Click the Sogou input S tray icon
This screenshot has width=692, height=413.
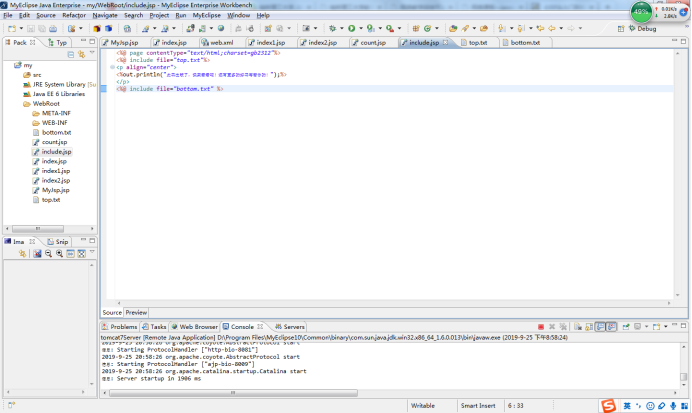pyautogui.click(x=609, y=405)
